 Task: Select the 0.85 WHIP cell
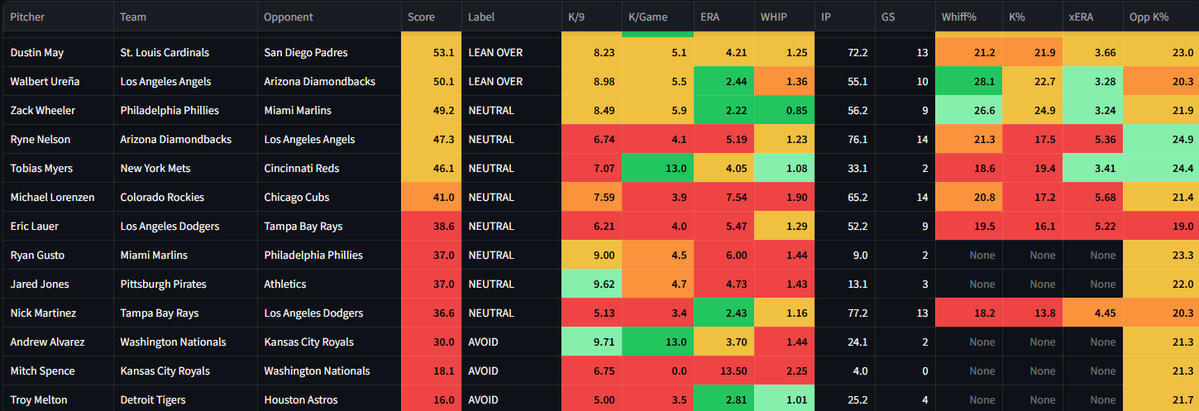click(x=785, y=110)
